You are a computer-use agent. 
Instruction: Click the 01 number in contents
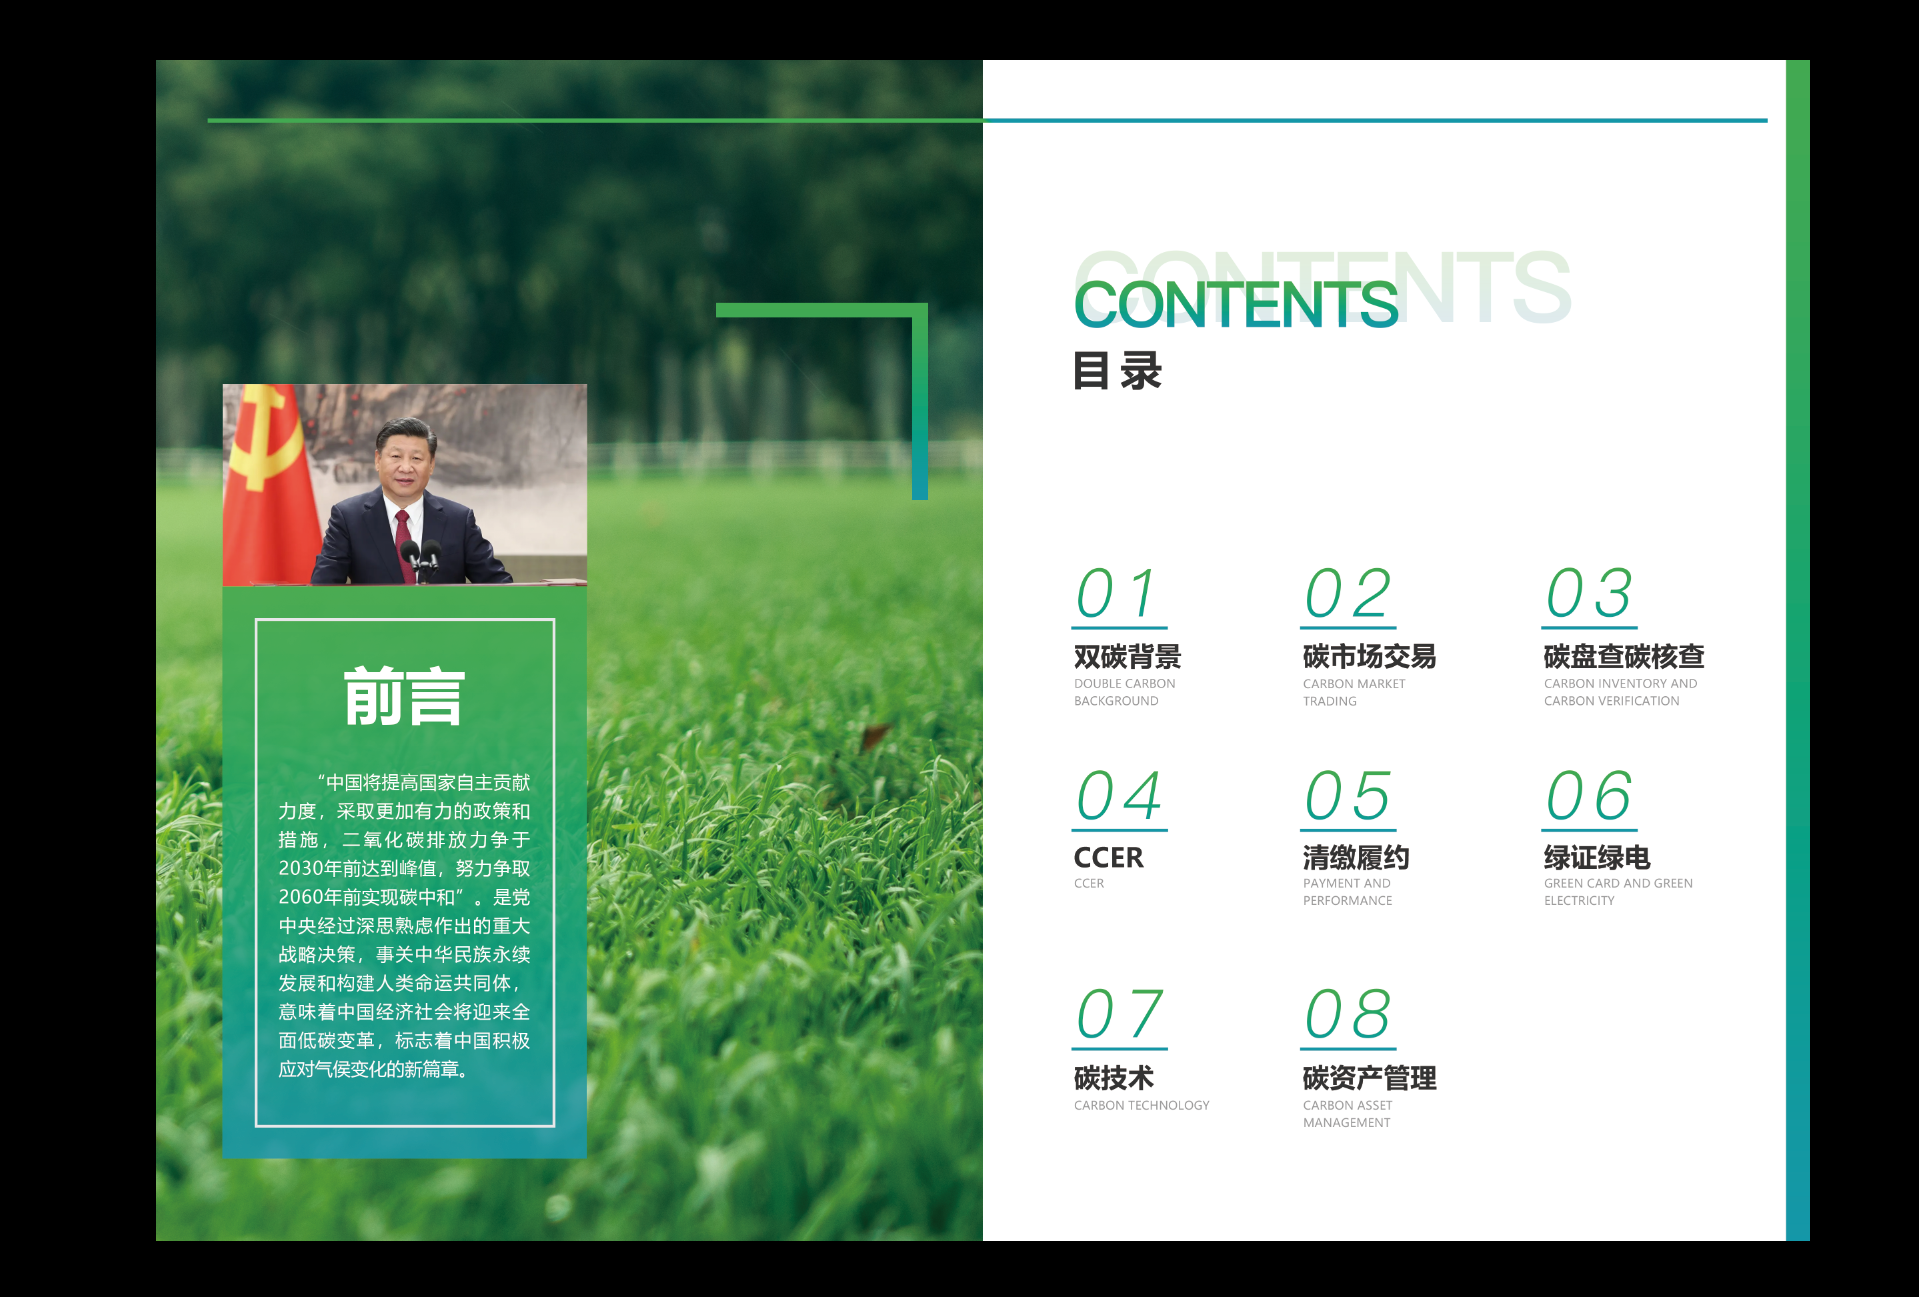(1118, 594)
